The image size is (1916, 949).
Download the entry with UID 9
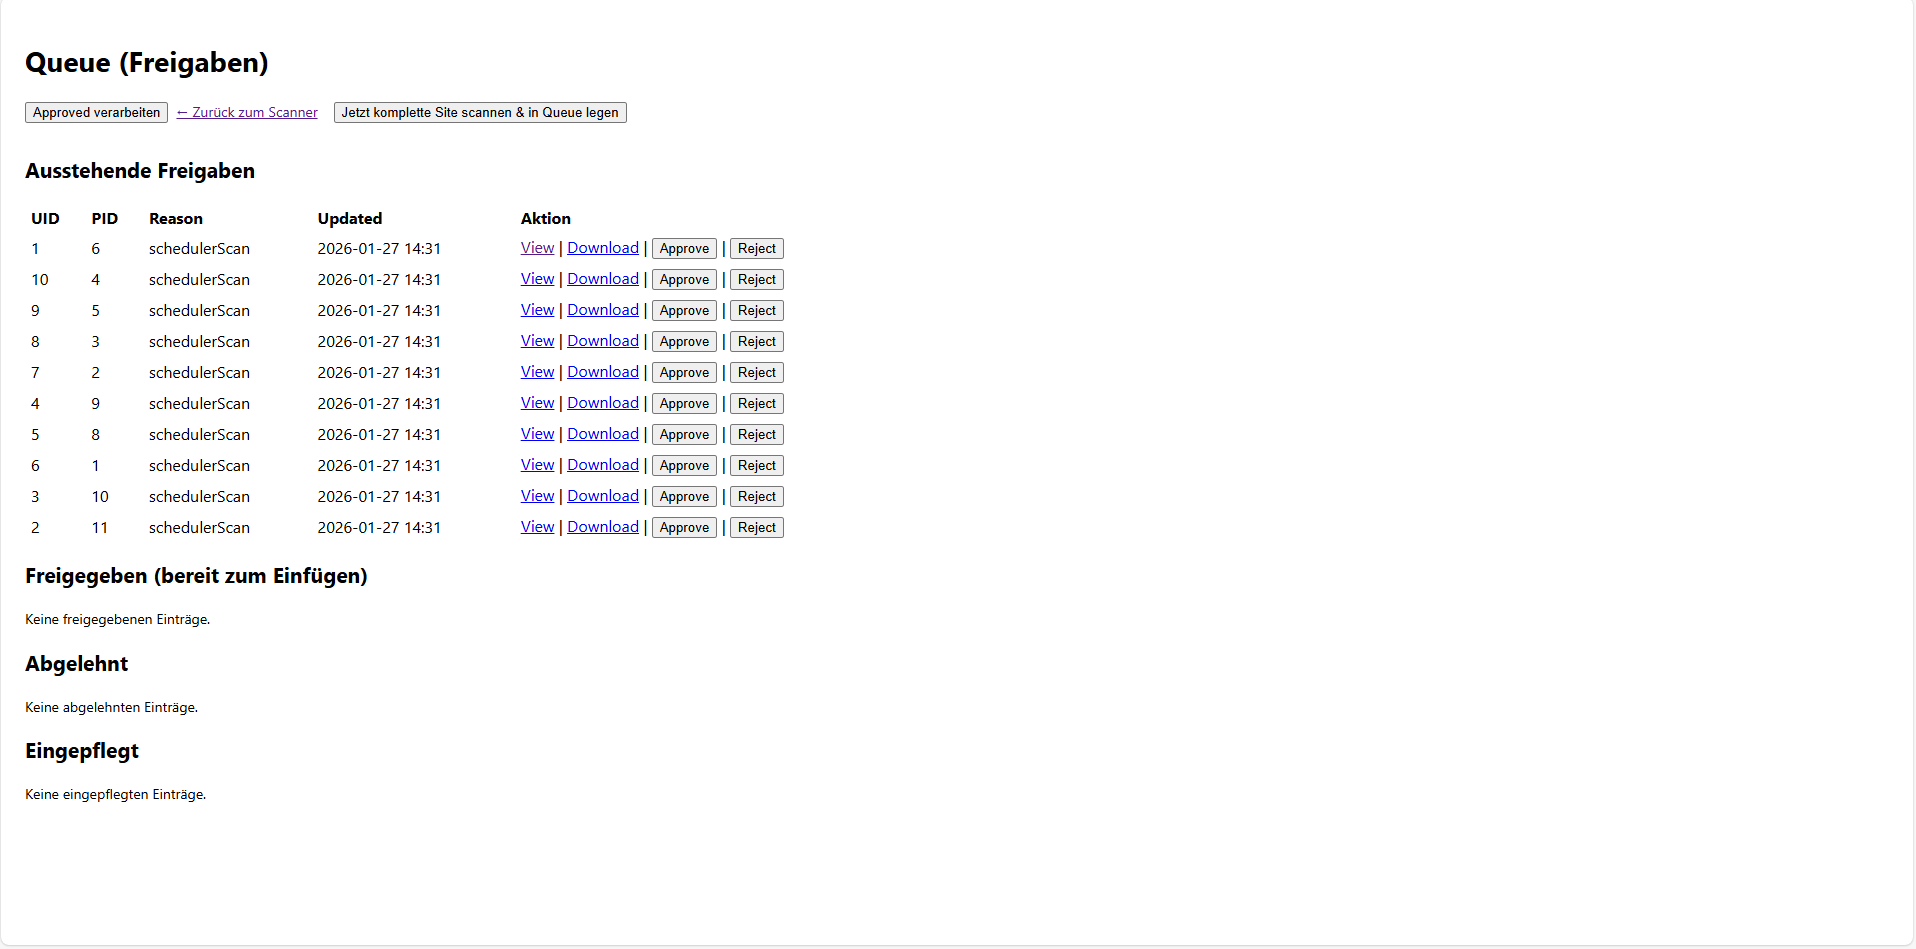pos(602,310)
